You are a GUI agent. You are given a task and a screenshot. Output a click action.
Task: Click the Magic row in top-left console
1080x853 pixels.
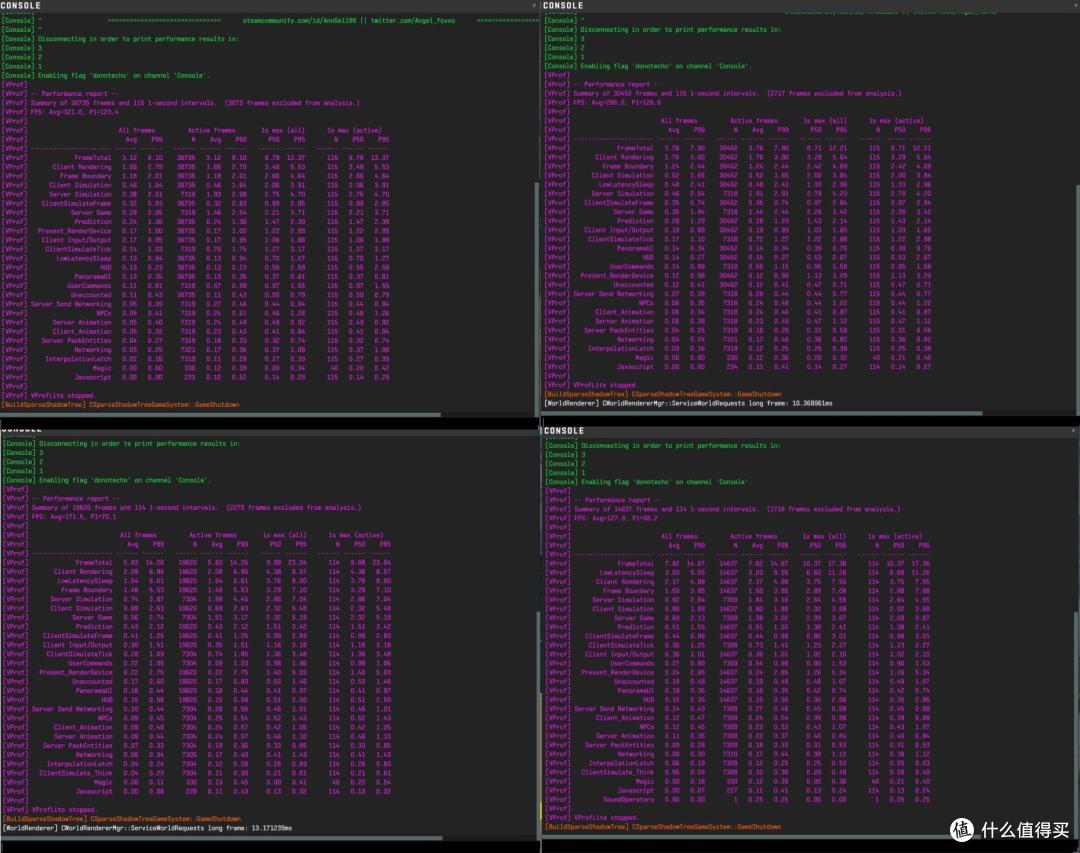click(x=196, y=368)
